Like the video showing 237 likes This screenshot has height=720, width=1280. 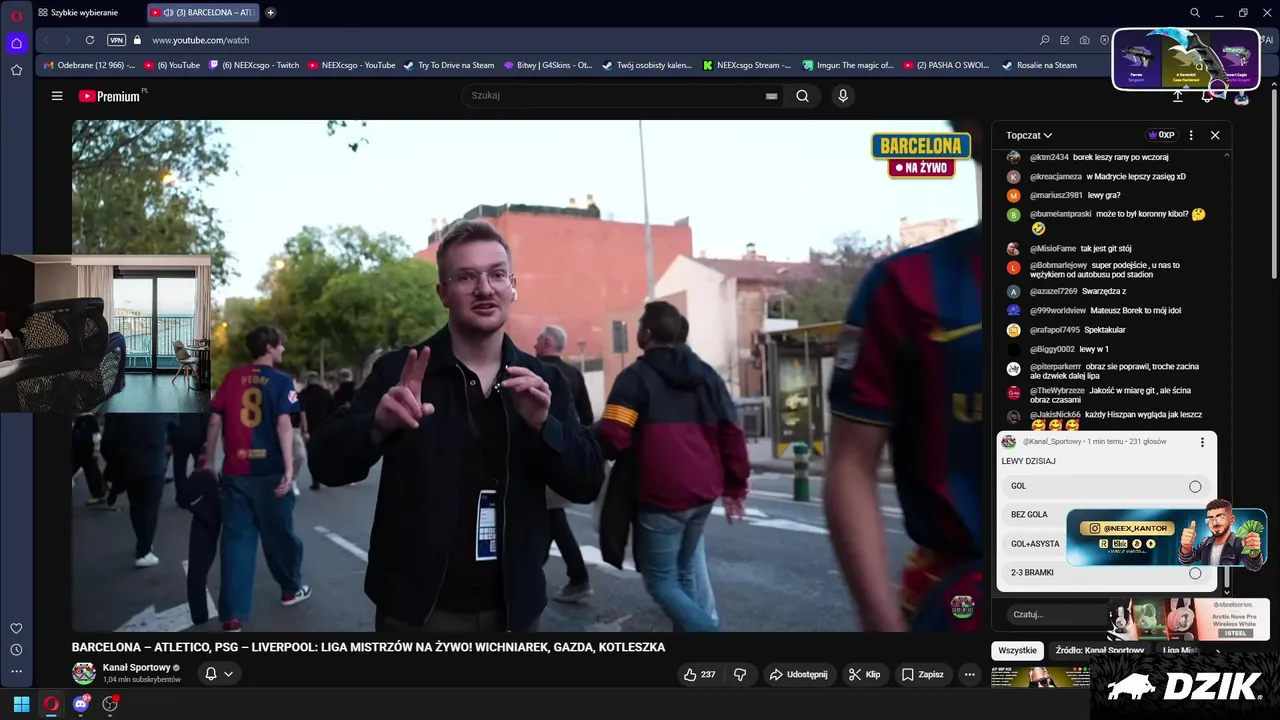(x=699, y=674)
